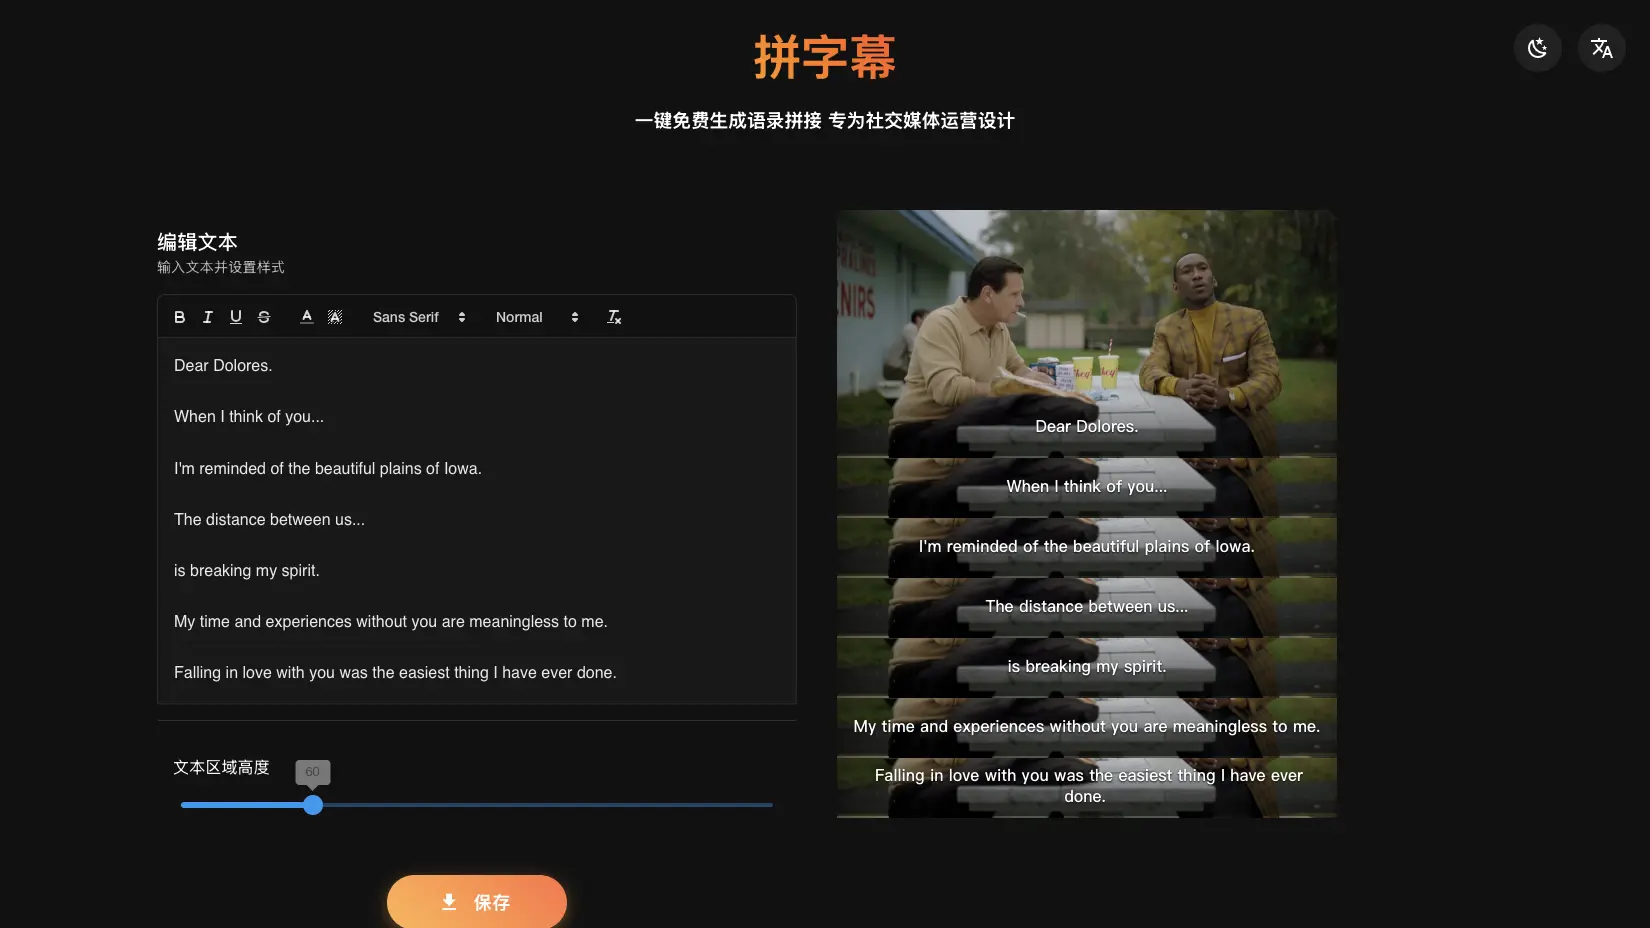
Task: Click the text area height slider handle
Action: point(313,805)
